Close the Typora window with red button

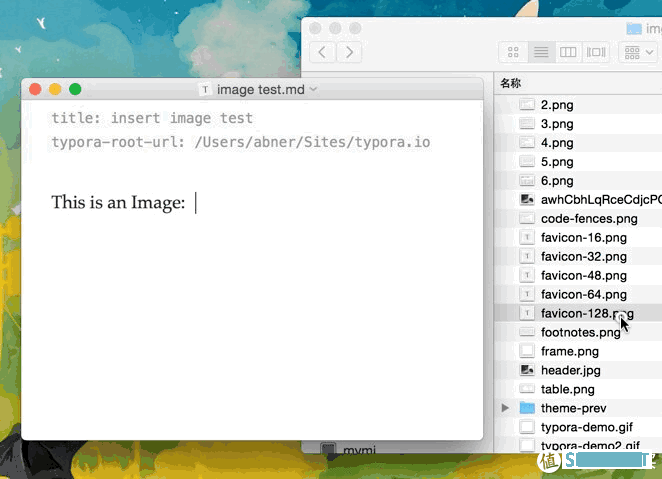tap(35, 89)
